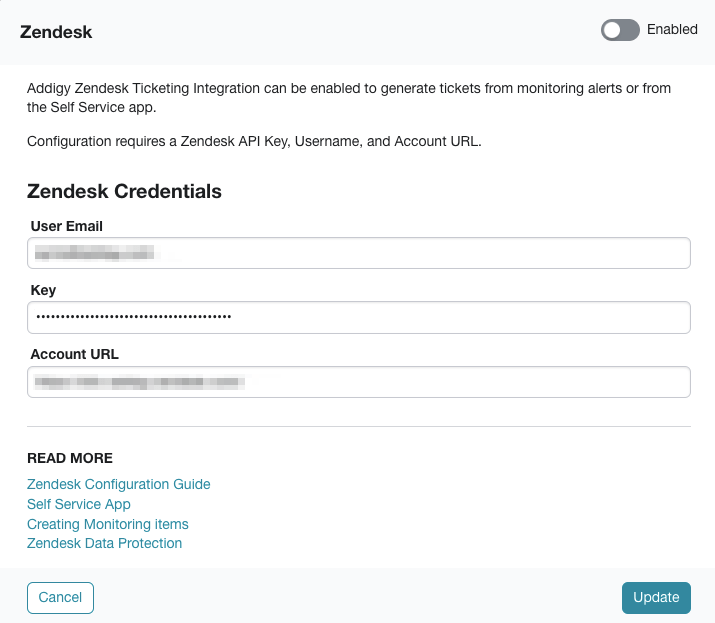Open the Zendesk Configuration Guide link
The image size is (715, 623).
coord(119,484)
